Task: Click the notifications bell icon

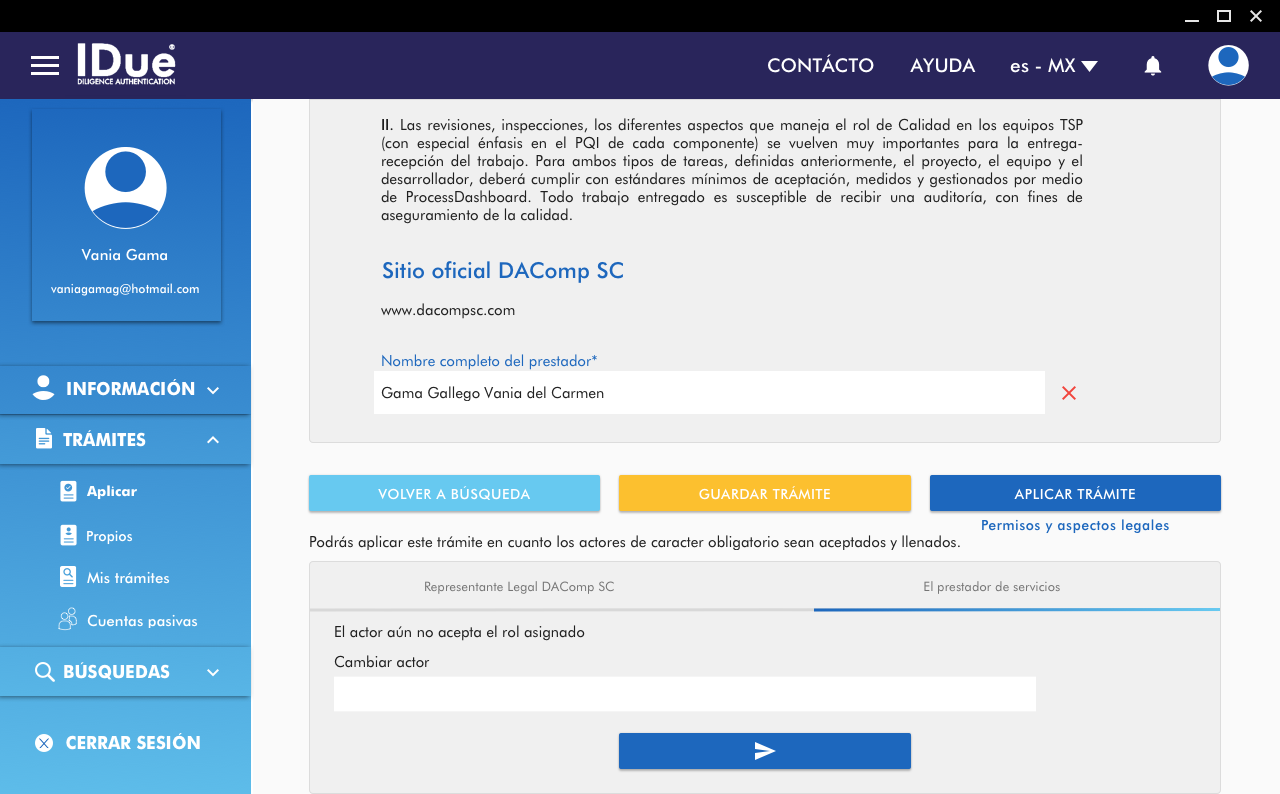Action: 1153,66
